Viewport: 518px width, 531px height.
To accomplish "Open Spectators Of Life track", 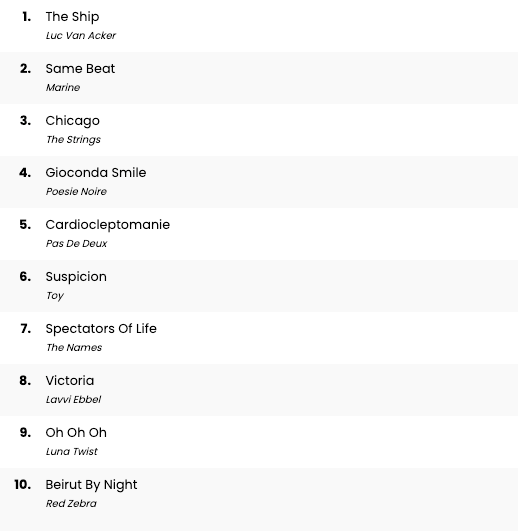I will point(101,329).
